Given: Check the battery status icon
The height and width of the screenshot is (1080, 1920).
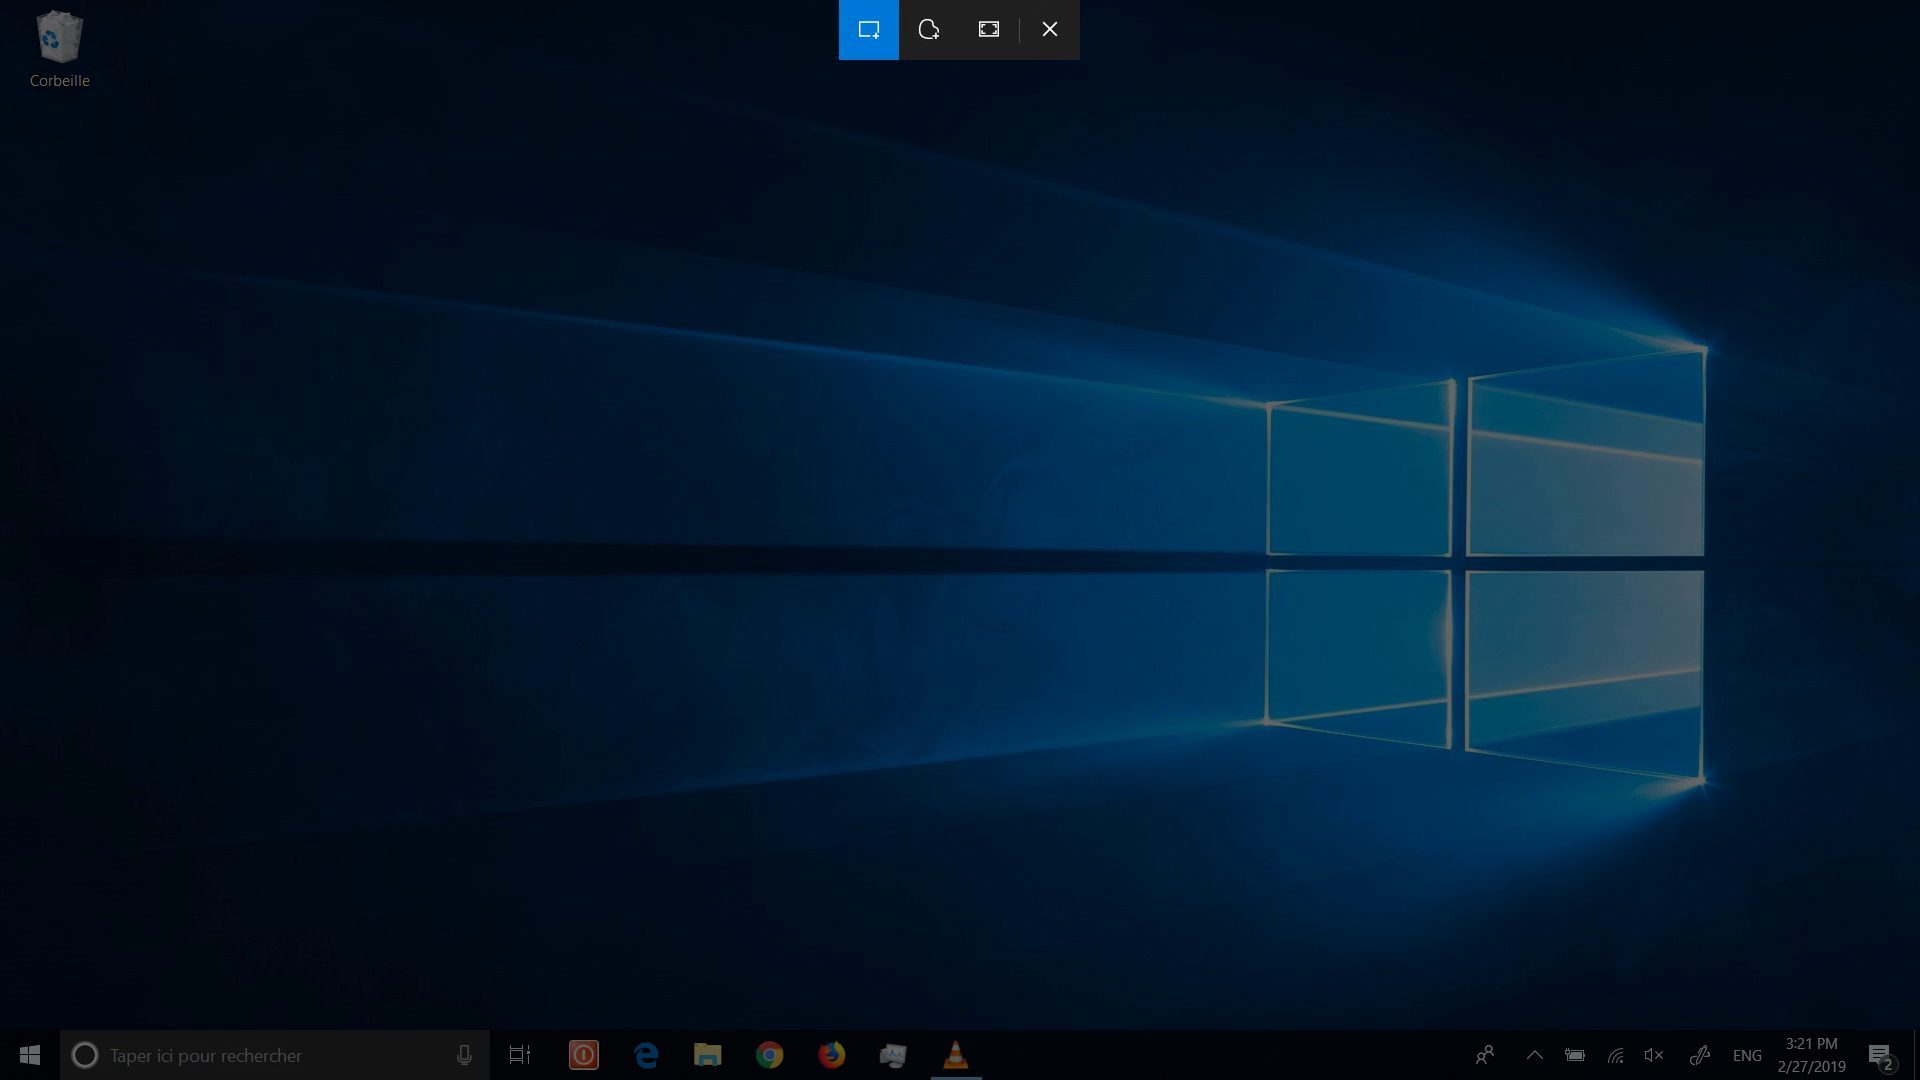Looking at the screenshot, I should point(1575,1055).
